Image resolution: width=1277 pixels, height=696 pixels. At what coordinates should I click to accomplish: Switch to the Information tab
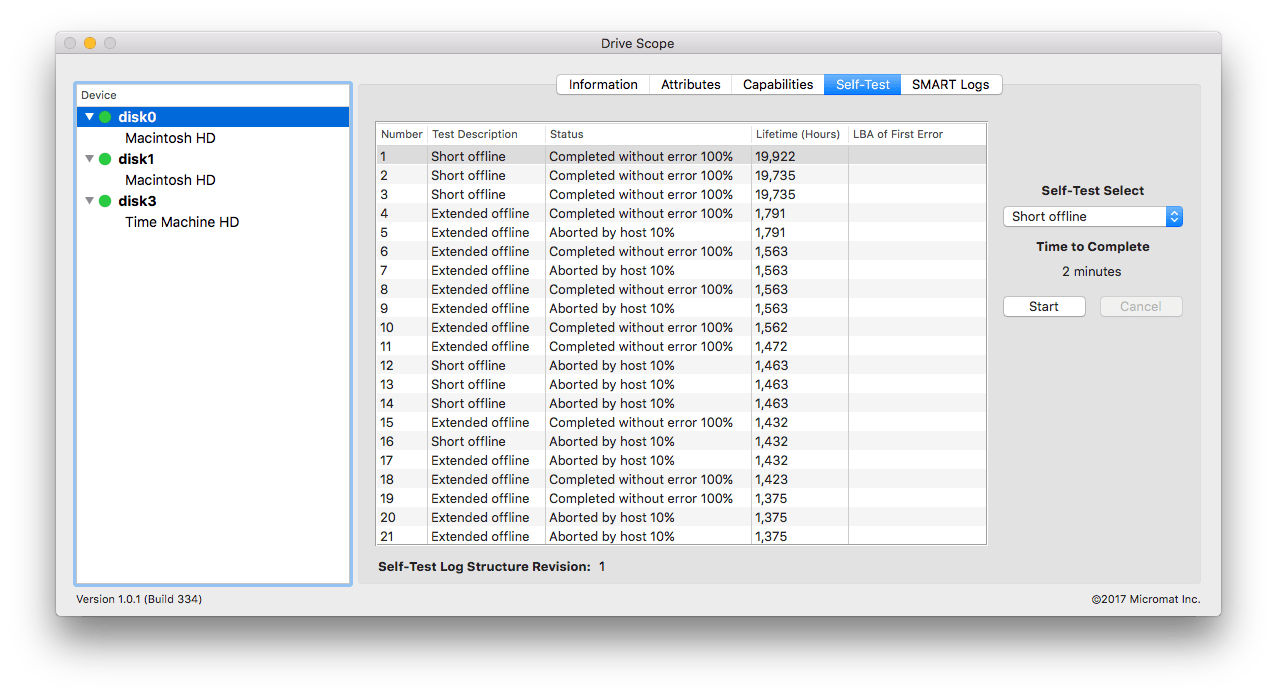click(x=603, y=85)
